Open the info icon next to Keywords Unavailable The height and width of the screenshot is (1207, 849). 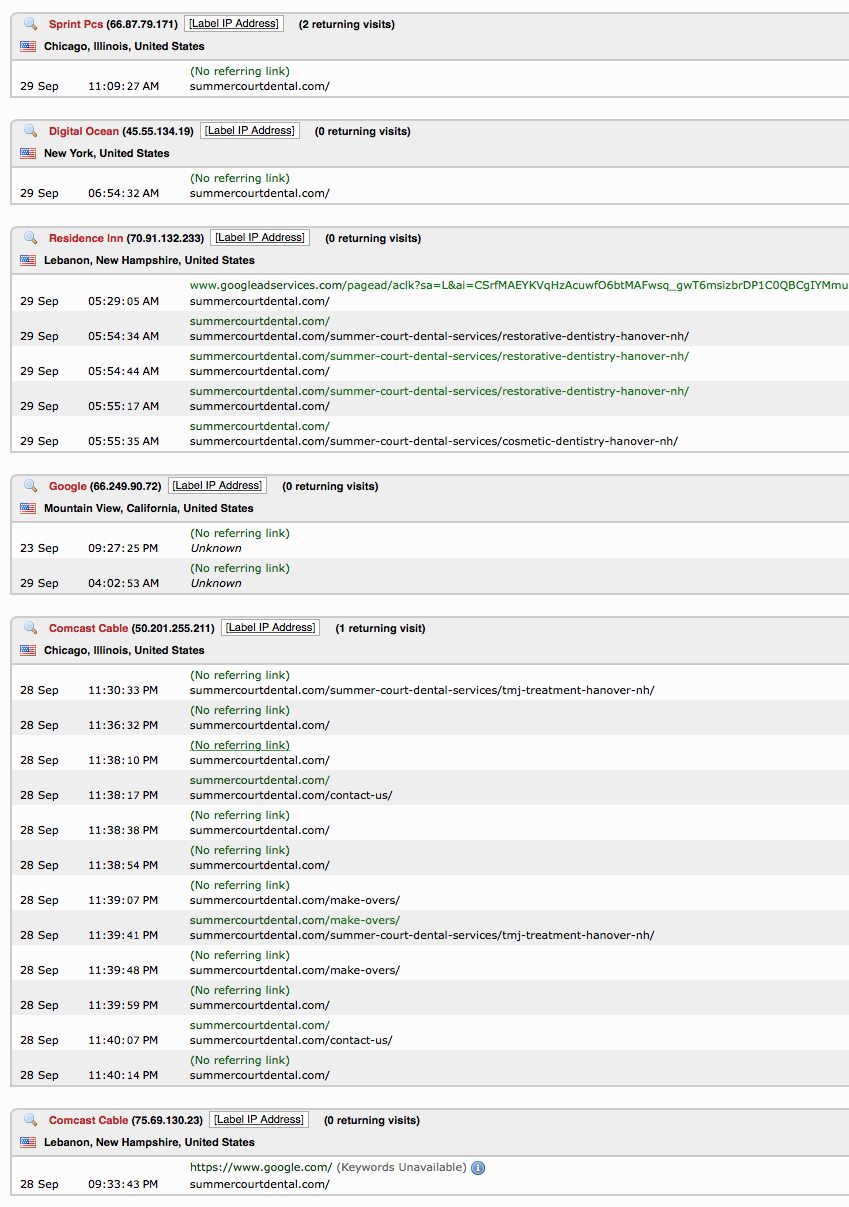[478, 1168]
